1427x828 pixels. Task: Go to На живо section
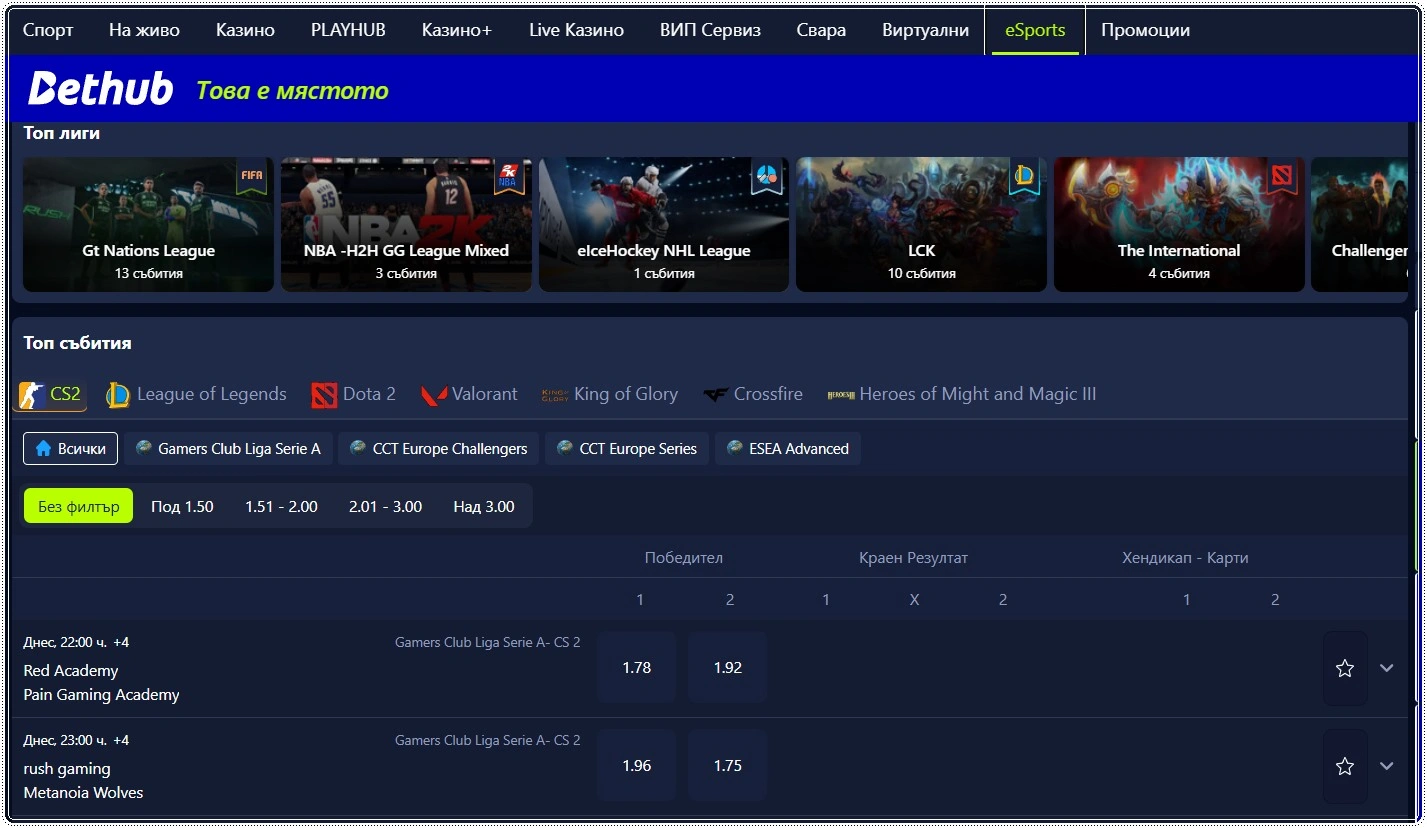[x=144, y=30]
